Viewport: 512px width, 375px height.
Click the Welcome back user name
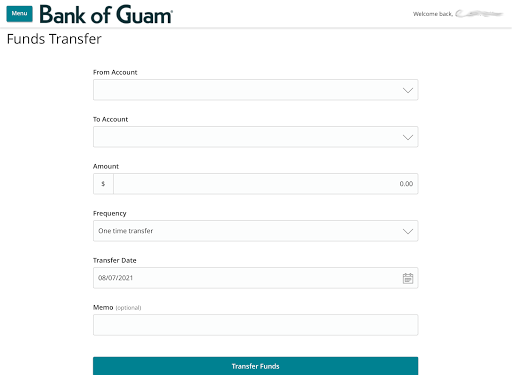(479, 14)
